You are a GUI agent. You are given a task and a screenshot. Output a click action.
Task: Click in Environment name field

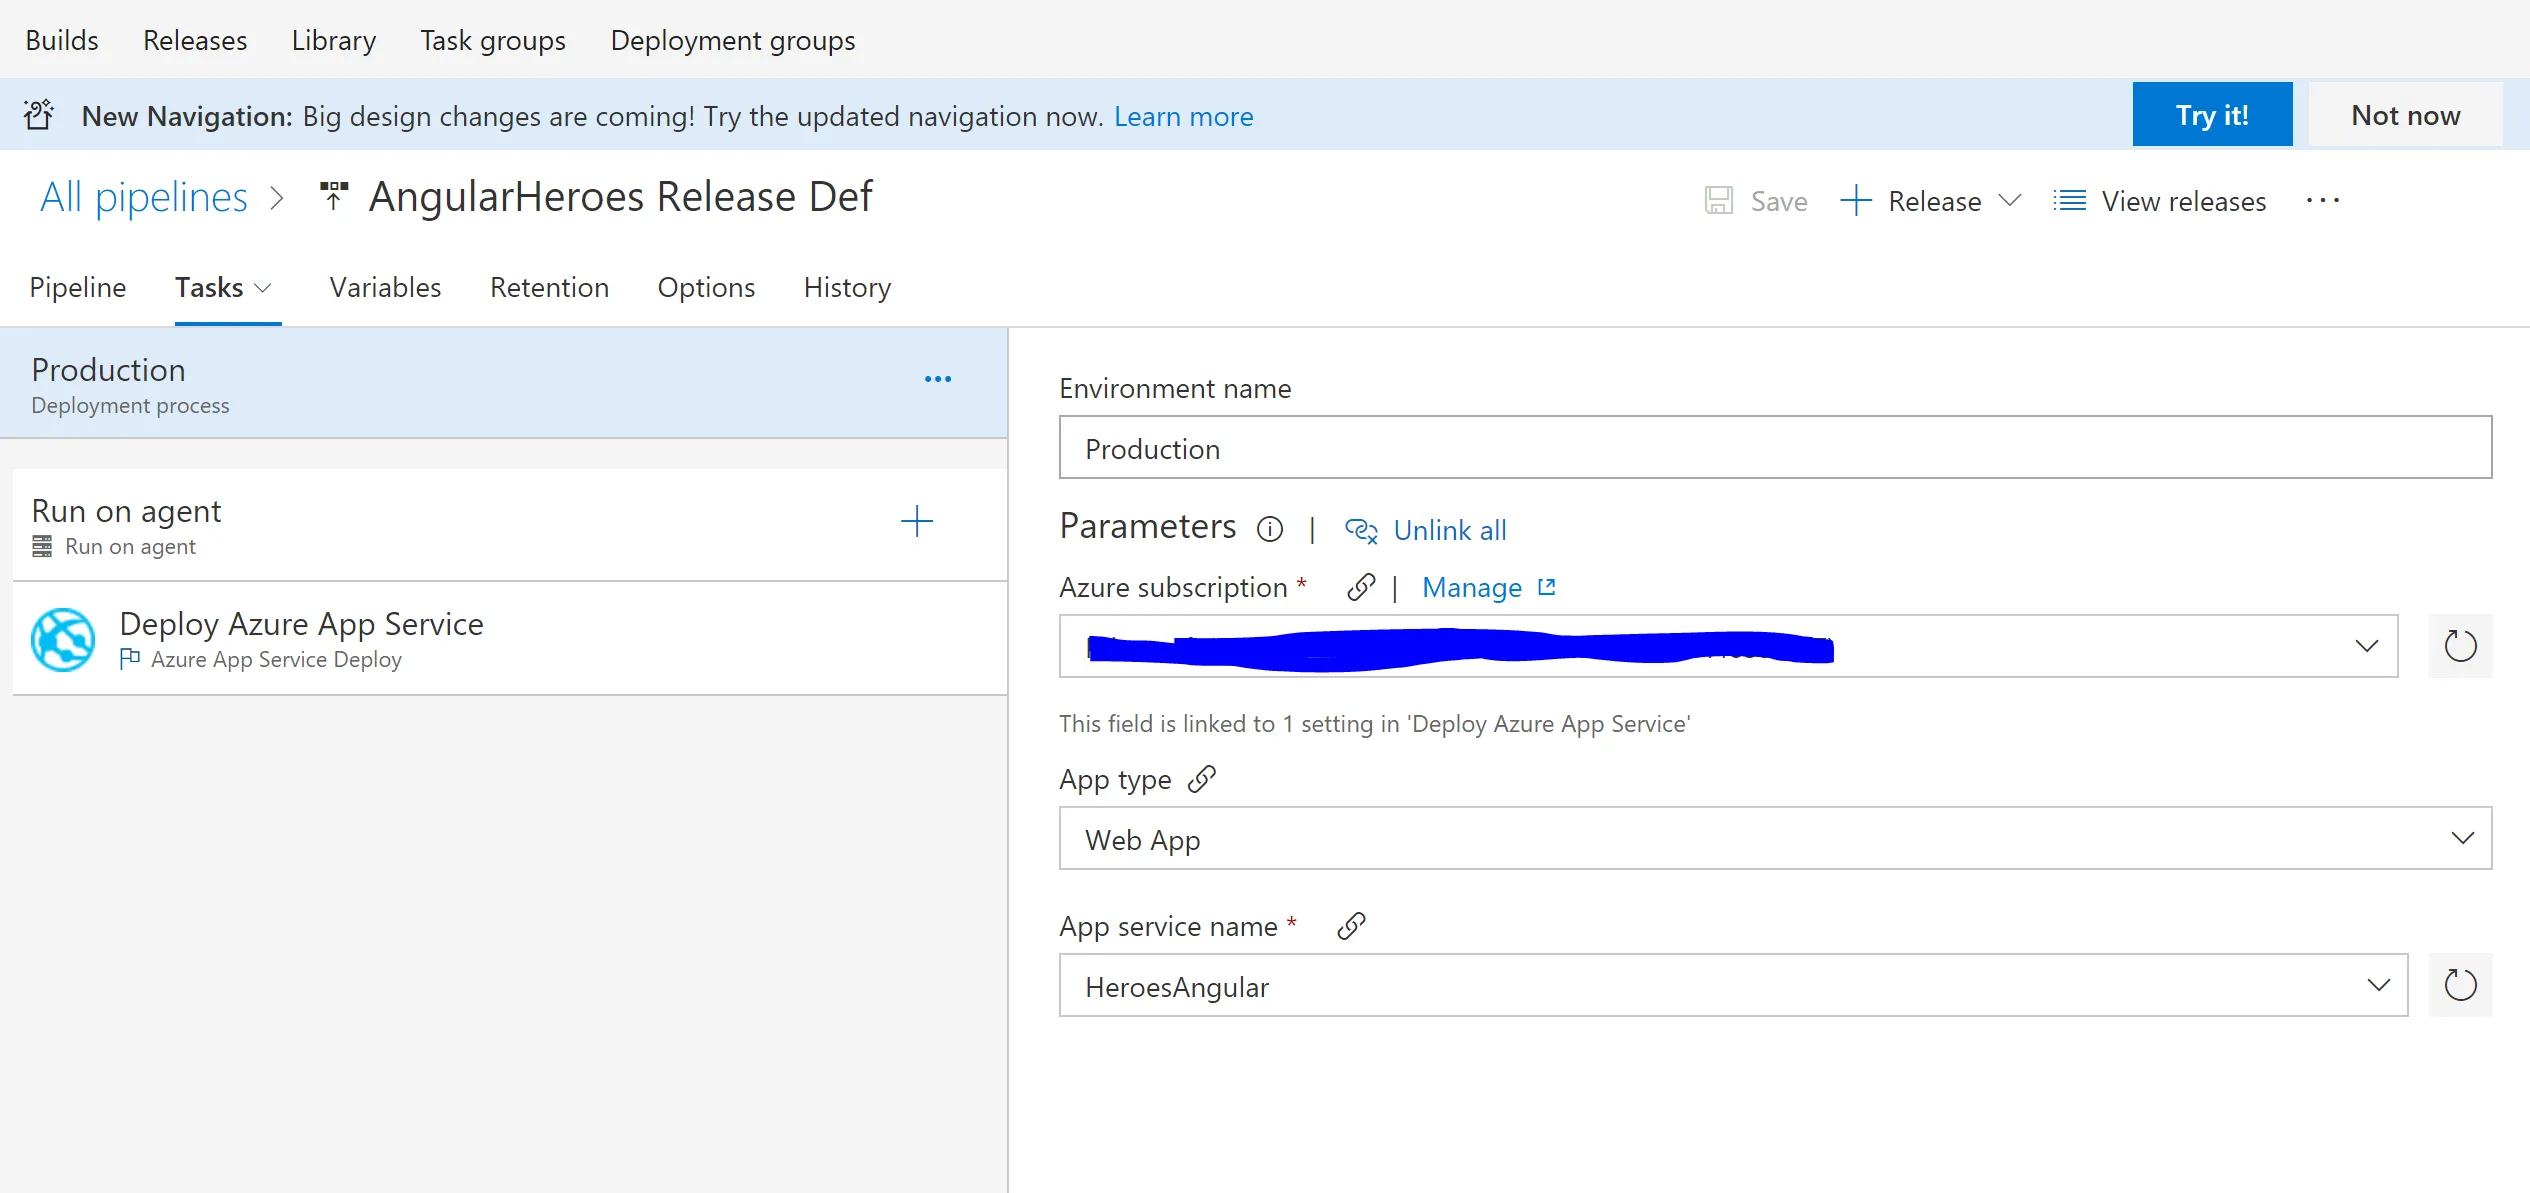1774,448
